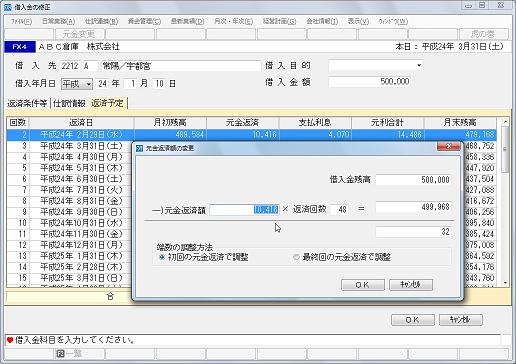Screen dimensions: 516x364
Task: Select row 平成24年 2月29日(水)
Action: tap(251, 135)
